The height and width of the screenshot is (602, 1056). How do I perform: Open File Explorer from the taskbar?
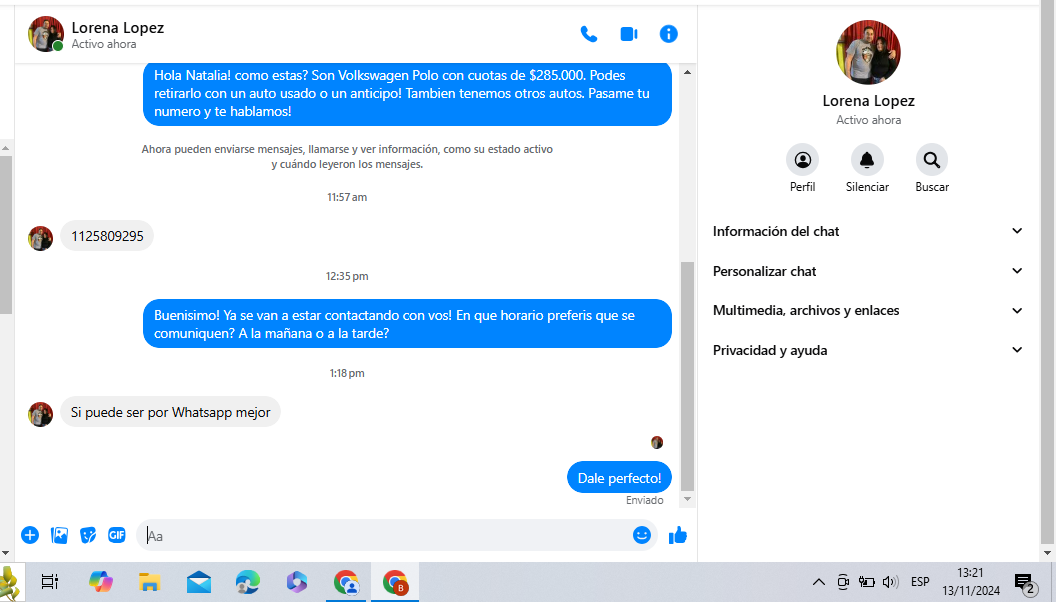[149, 582]
